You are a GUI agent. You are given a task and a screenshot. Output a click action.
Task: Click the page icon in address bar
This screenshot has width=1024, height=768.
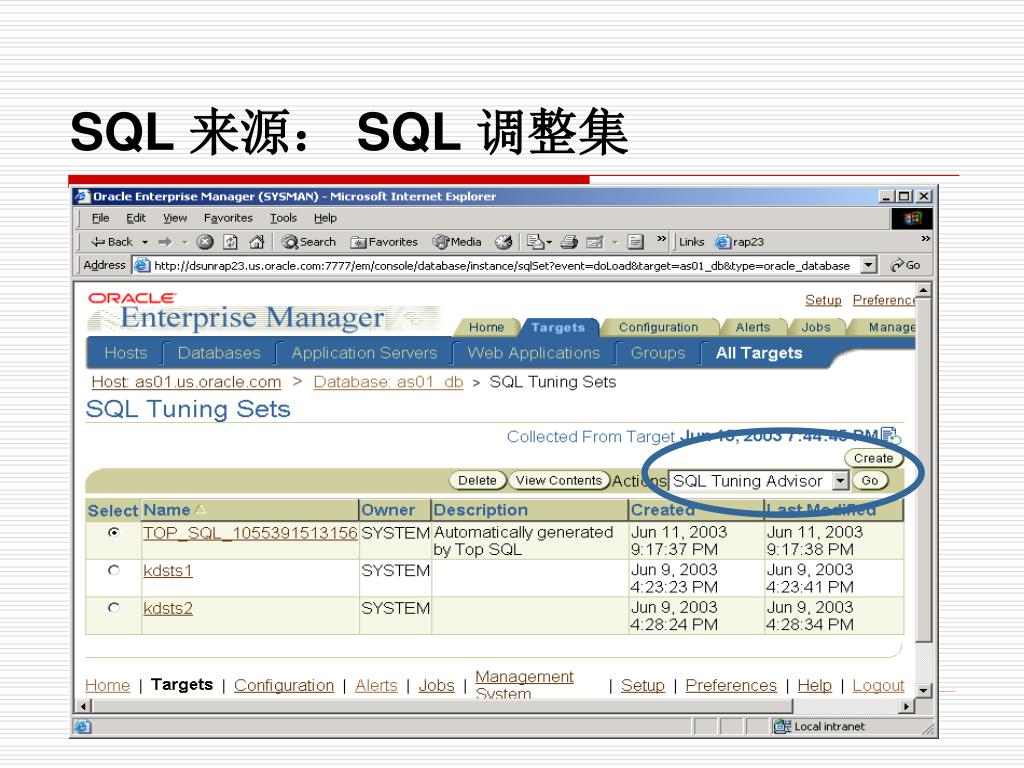[x=141, y=265]
